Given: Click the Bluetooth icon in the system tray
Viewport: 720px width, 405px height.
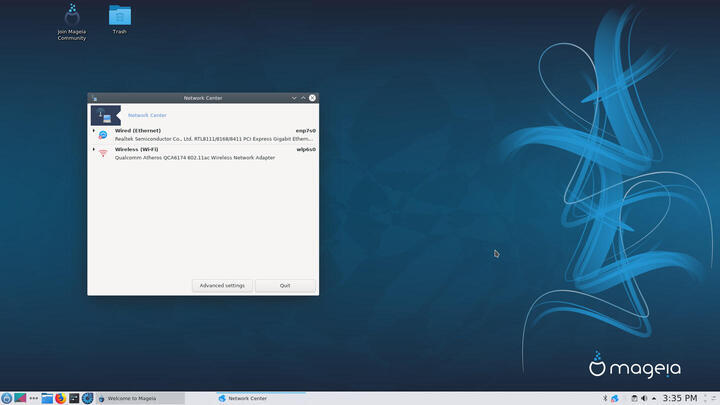Looking at the screenshot, I should click(605, 398).
